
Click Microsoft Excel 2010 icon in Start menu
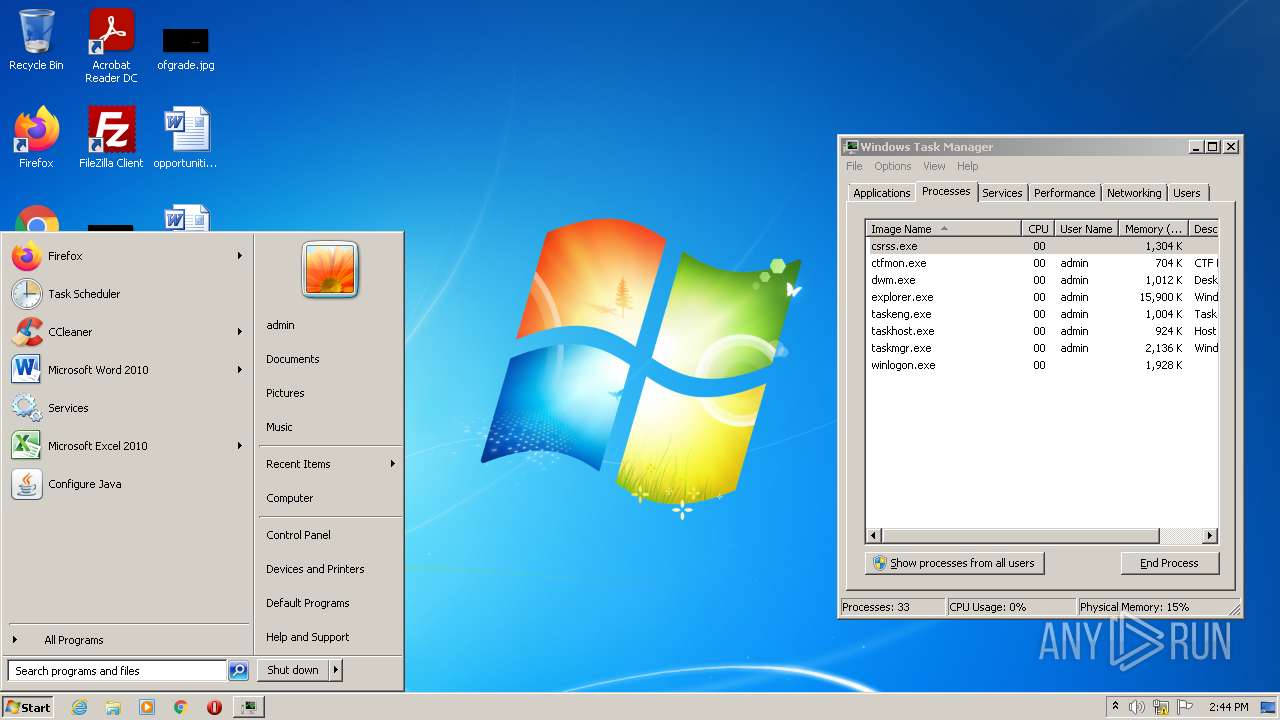[27, 446]
